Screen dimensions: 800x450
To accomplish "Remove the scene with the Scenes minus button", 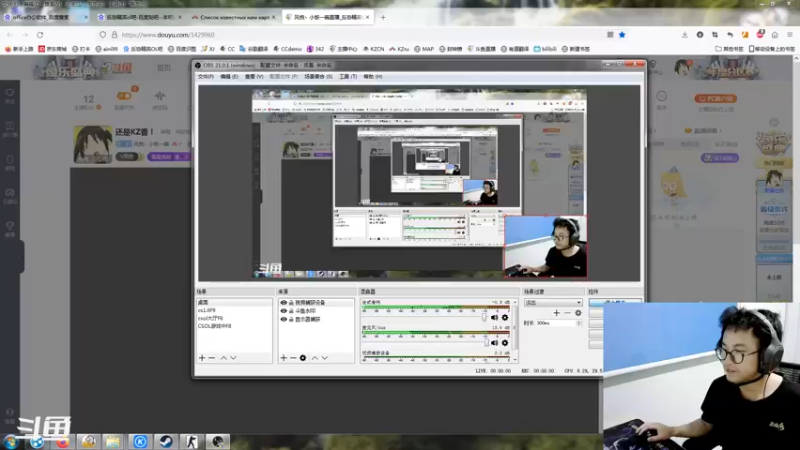I will point(212,358).
